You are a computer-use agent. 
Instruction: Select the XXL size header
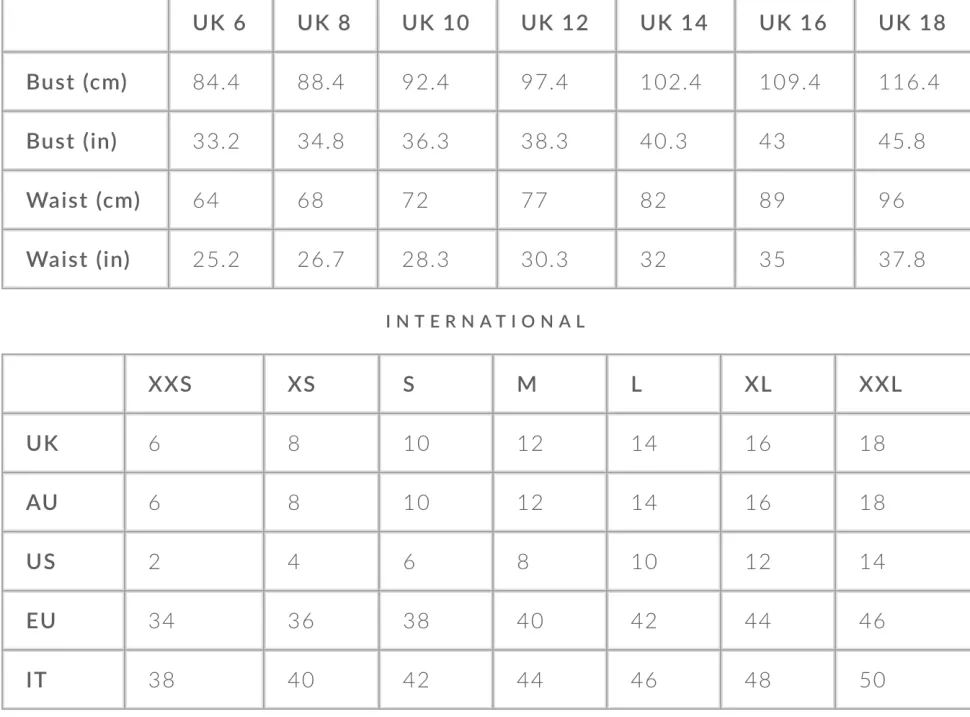coord(880,384)
